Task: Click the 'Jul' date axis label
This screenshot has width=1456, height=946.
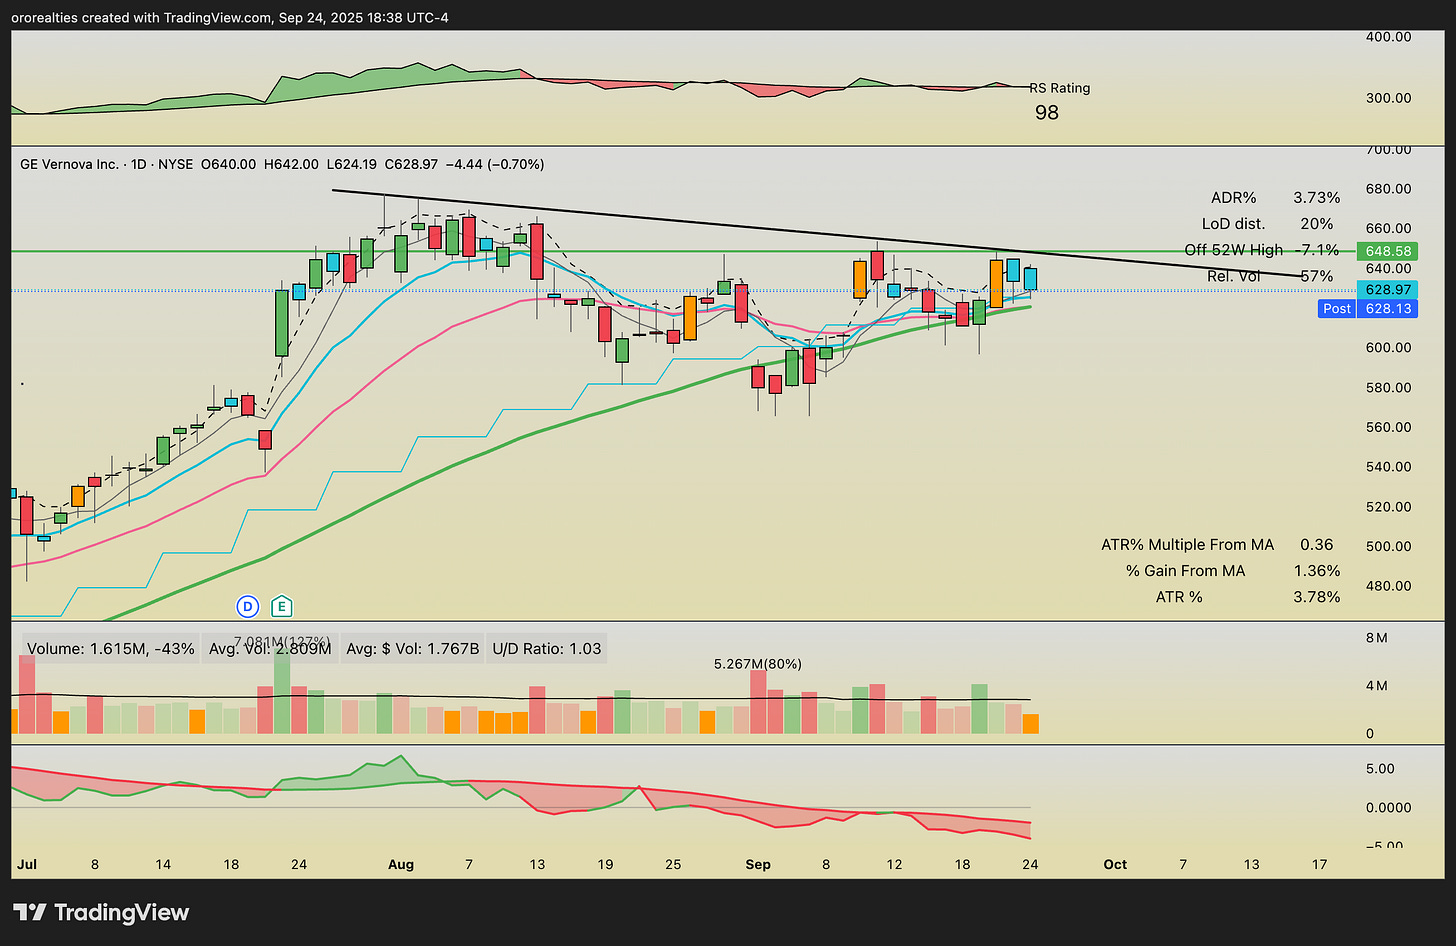Action: coord(27,864)
